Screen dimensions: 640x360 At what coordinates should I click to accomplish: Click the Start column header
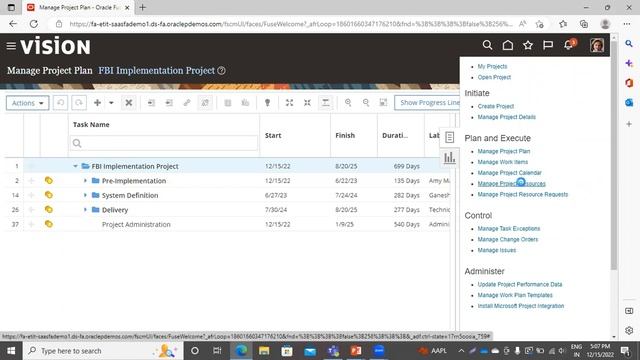[273, 136]
